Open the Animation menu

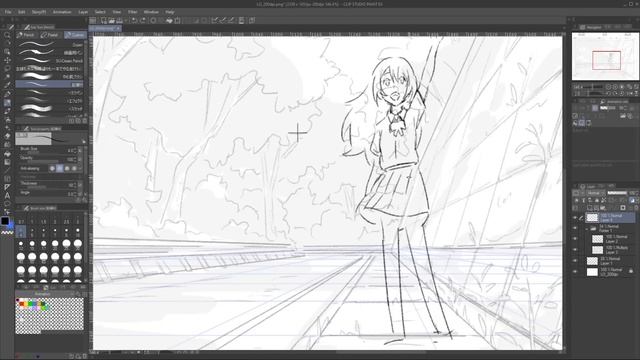pos(62,12)
